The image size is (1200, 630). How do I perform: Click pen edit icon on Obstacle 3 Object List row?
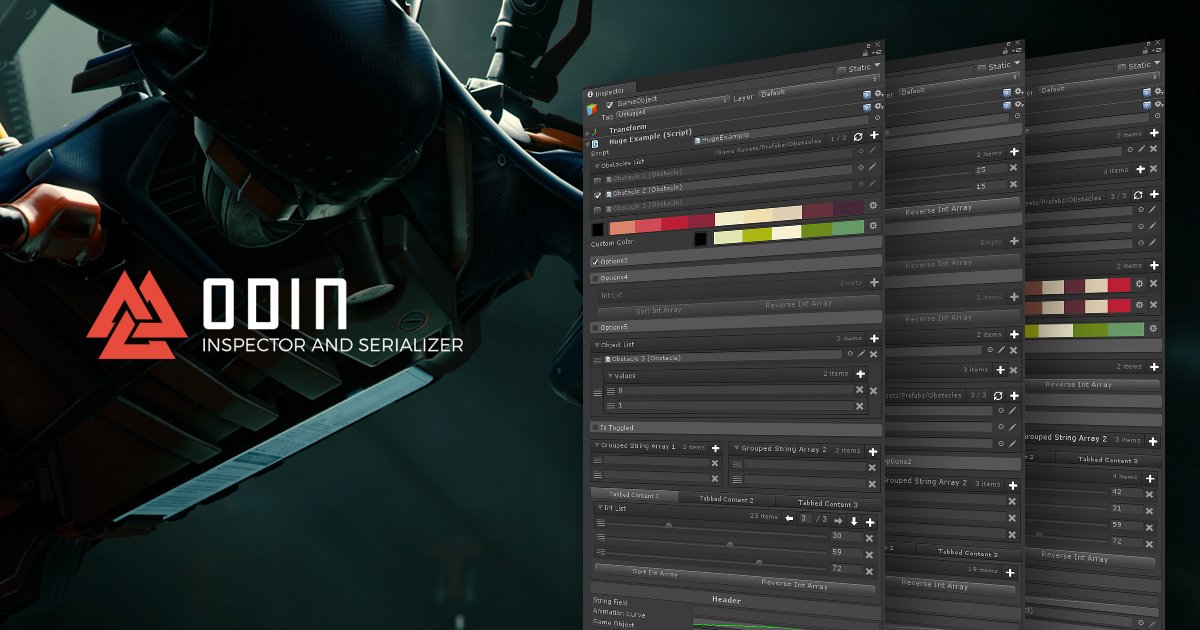coord(861,354)
